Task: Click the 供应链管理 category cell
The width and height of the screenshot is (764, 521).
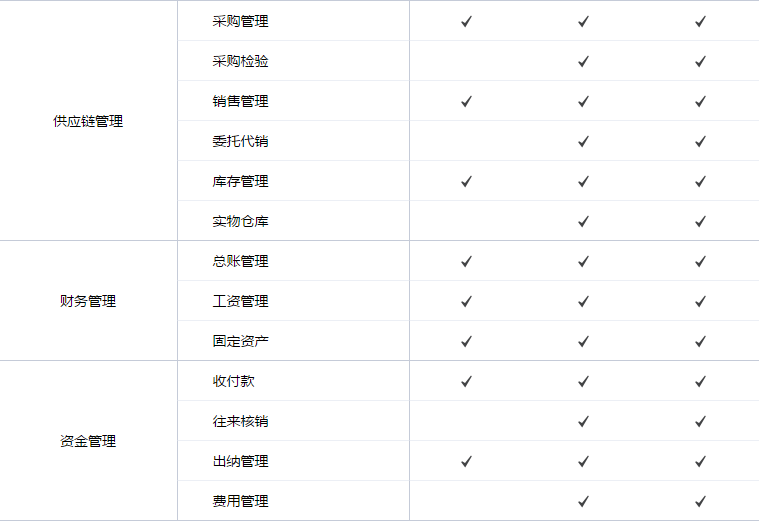Action: coord(88,121)
